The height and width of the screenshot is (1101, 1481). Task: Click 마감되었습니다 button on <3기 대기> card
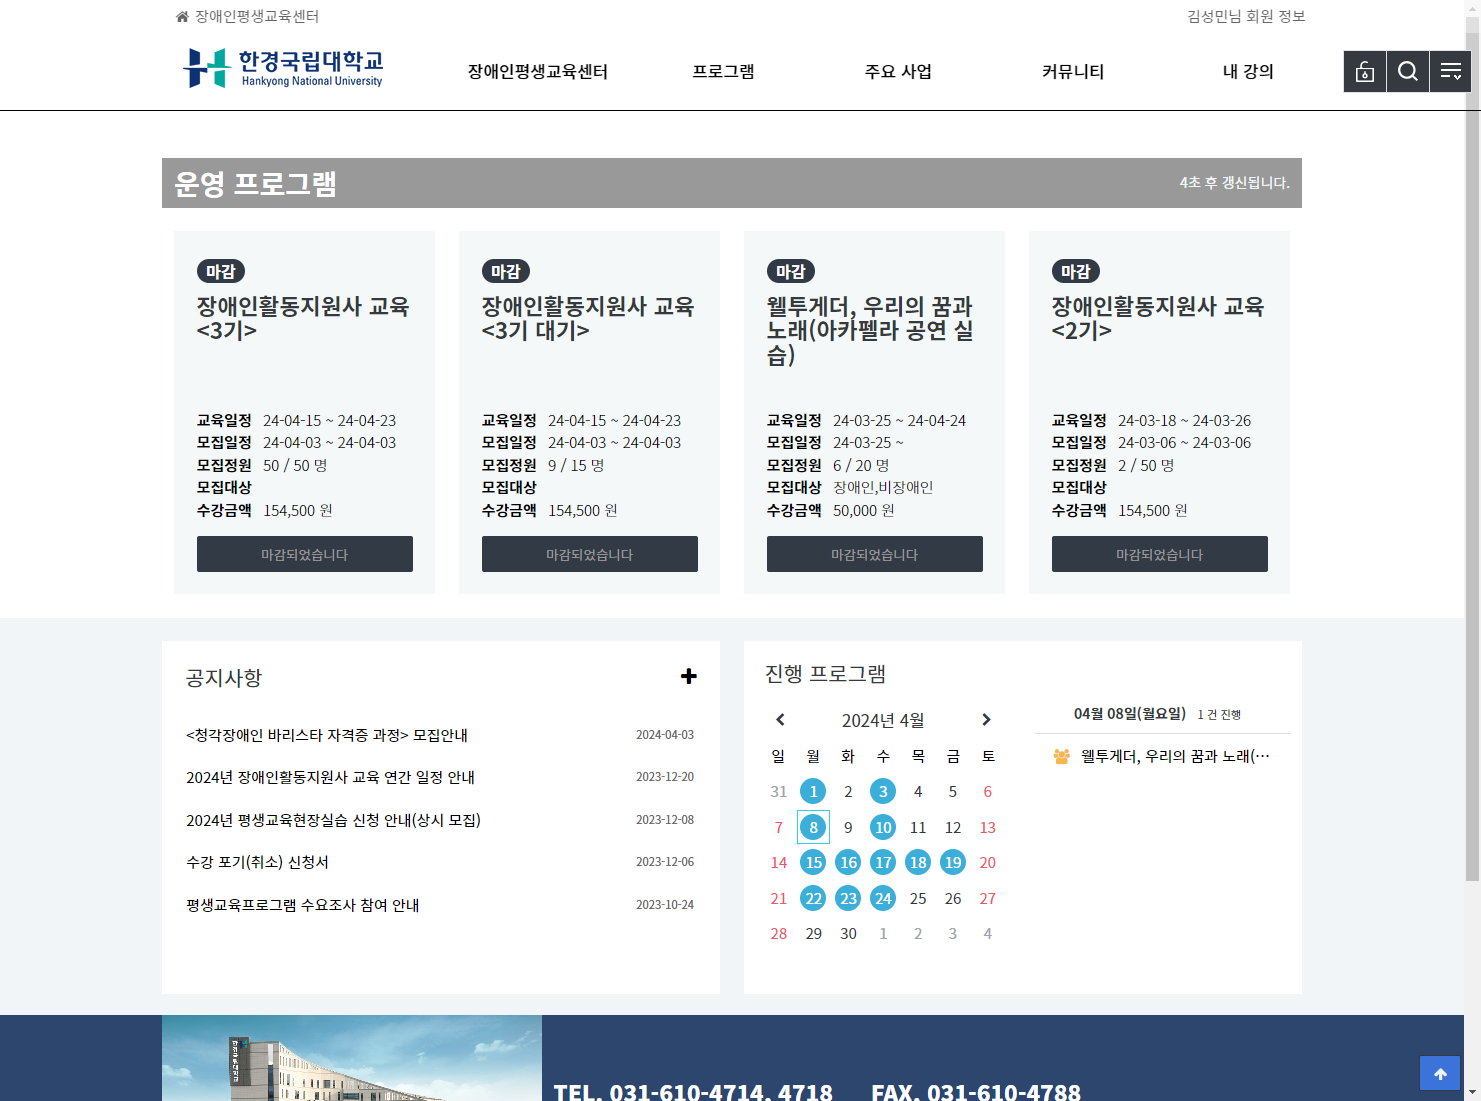[x=590, y=554]
